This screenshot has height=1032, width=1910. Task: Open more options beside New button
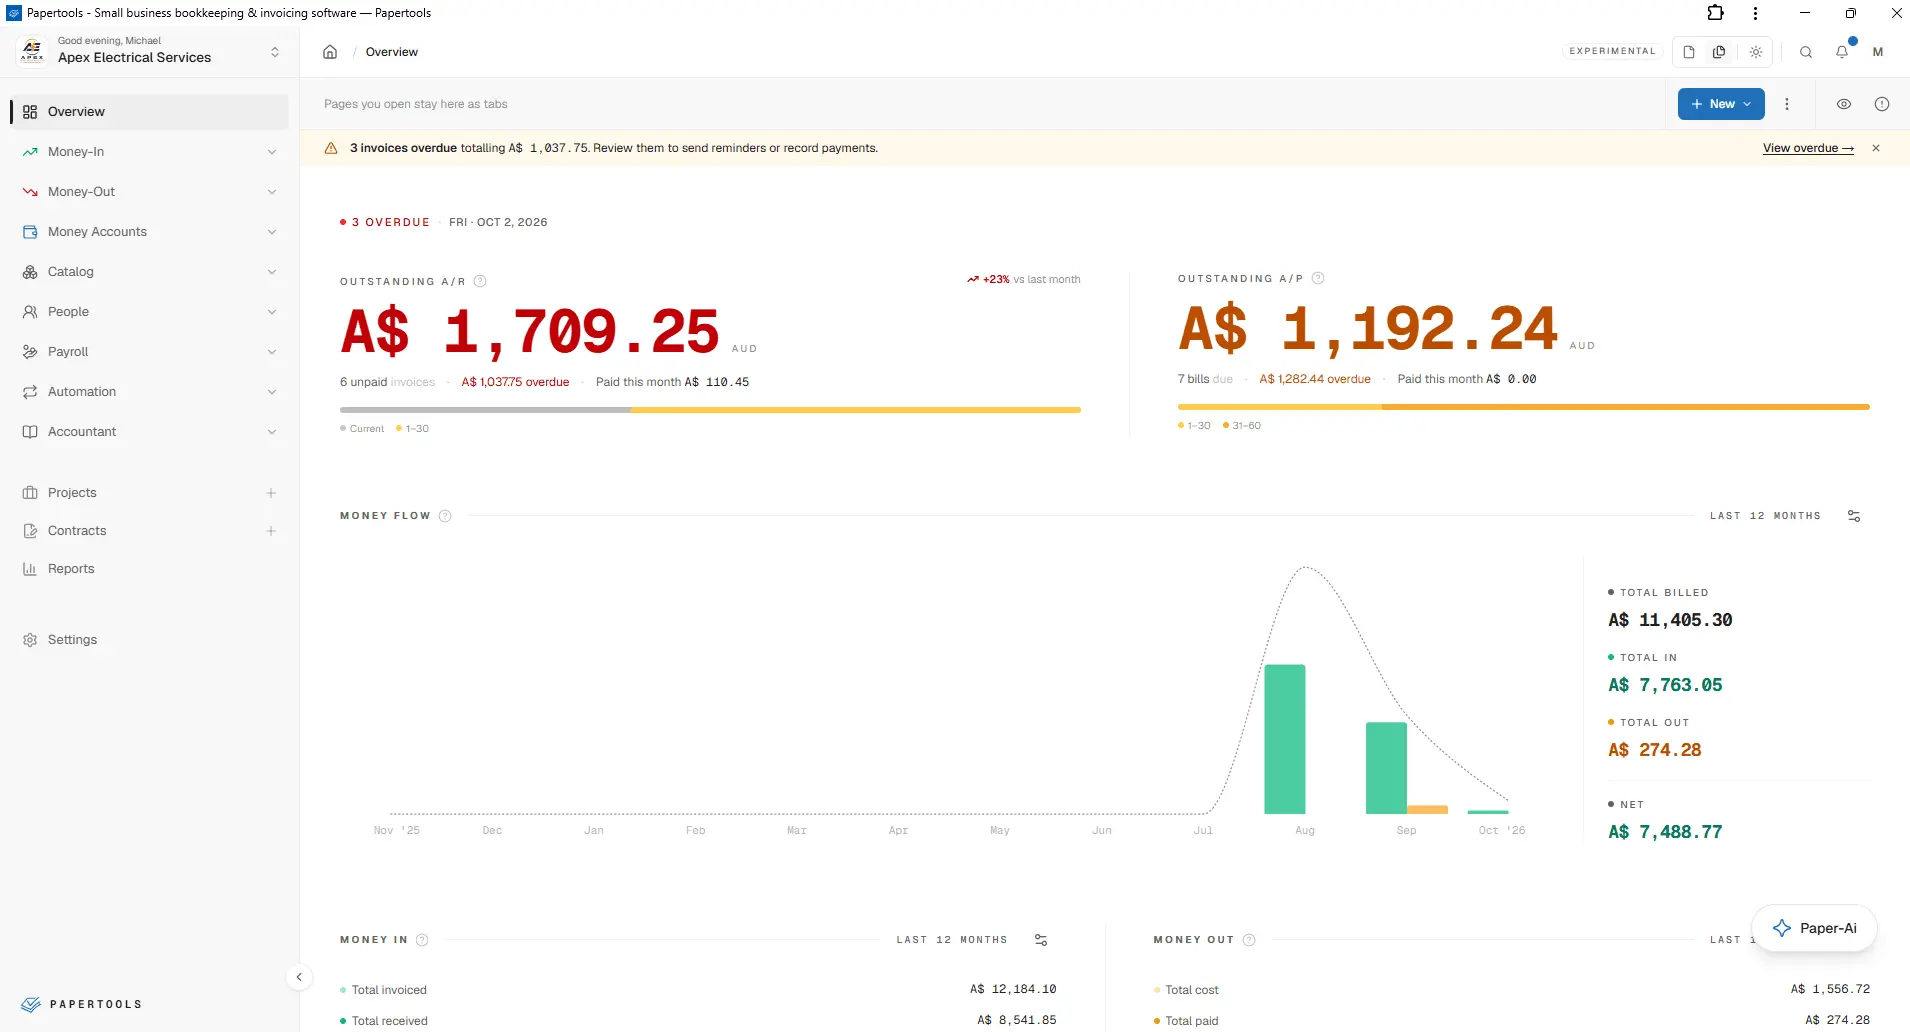pos(1787,104)
